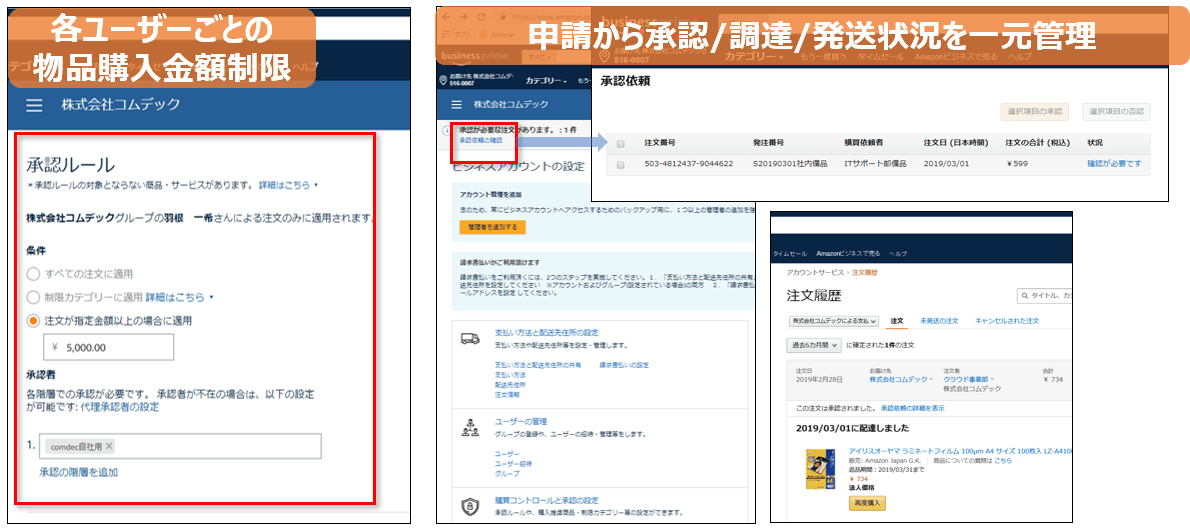Screen dimensions: 1190x530
Task: Open the hamburger menu in the business account settings window
Action: coord(456,104)
